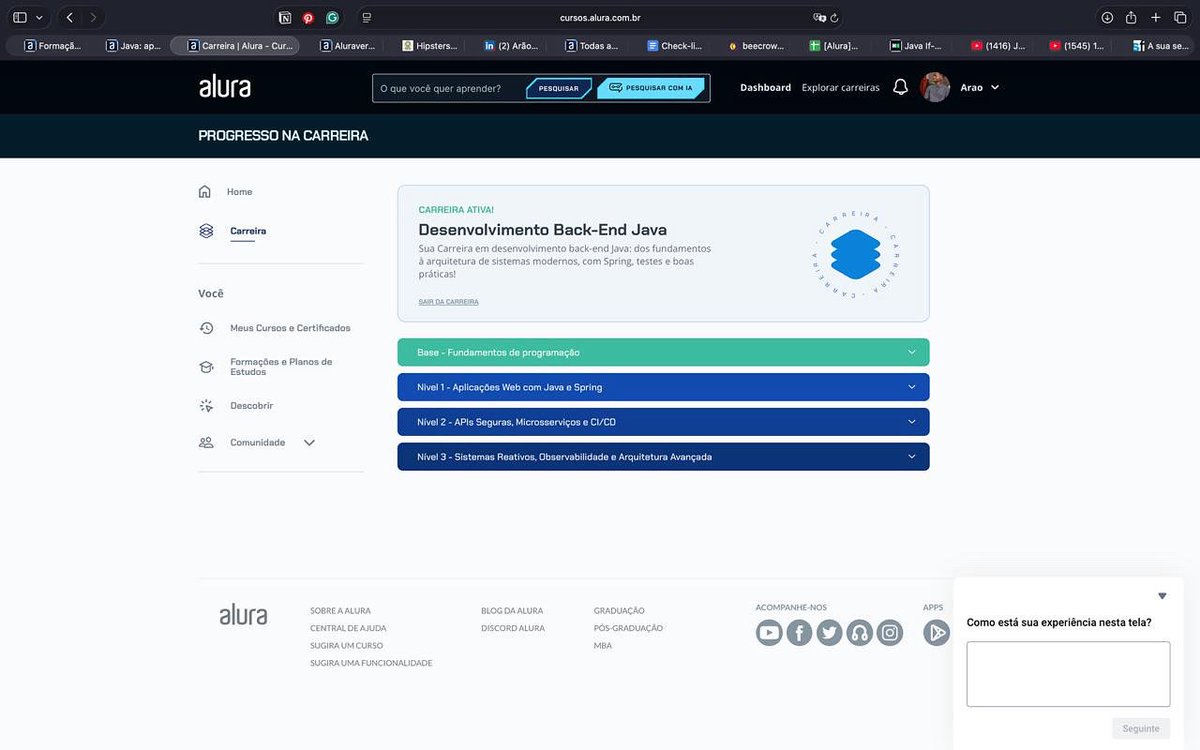Open the Facebook footer icon
Viewport: 1200px width, 750px height.
tap(799, 633)
